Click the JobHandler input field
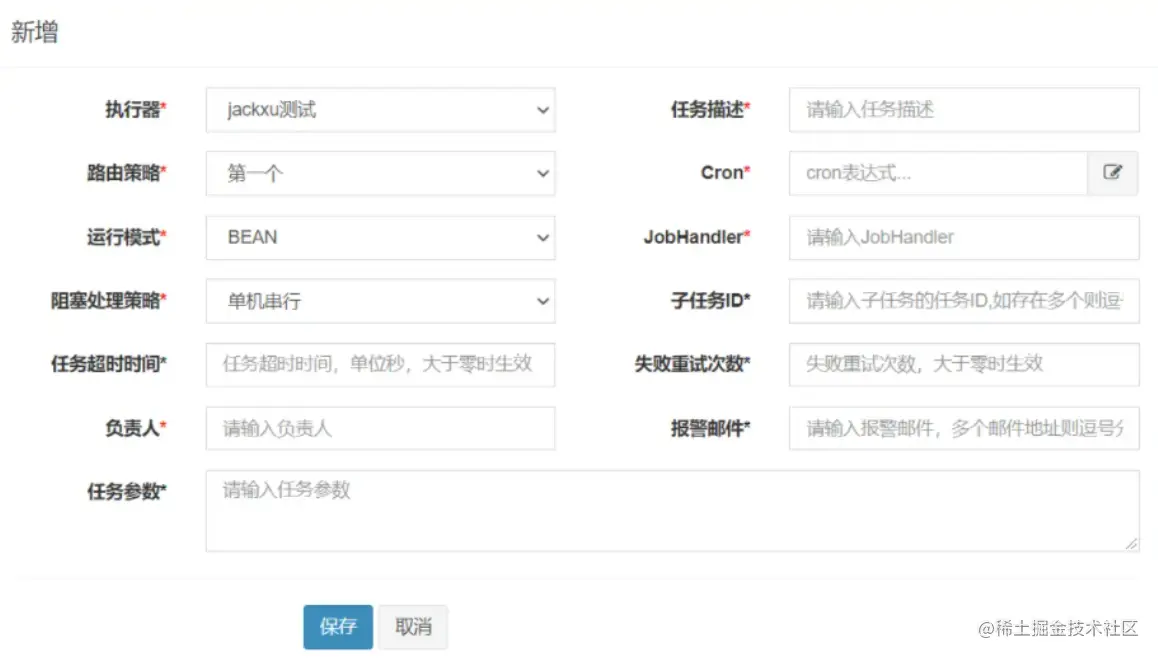 (x=964, y=237)
